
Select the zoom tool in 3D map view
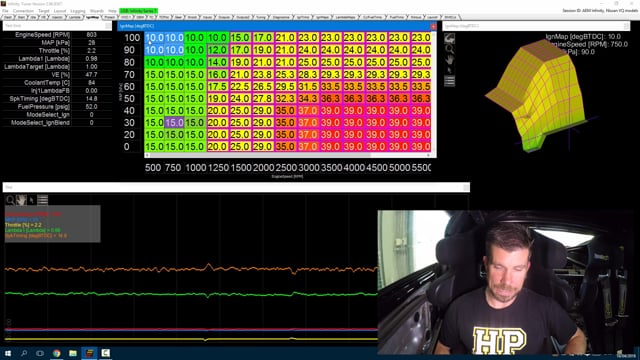pyautogui.click(x=449, y=49)
